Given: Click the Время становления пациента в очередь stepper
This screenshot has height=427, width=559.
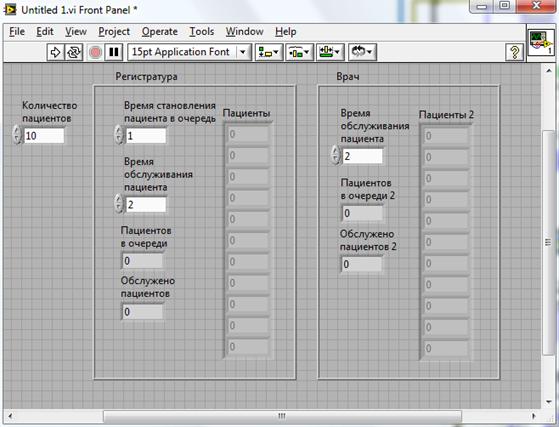Looking at the screenshot, I should coord(119,135).
